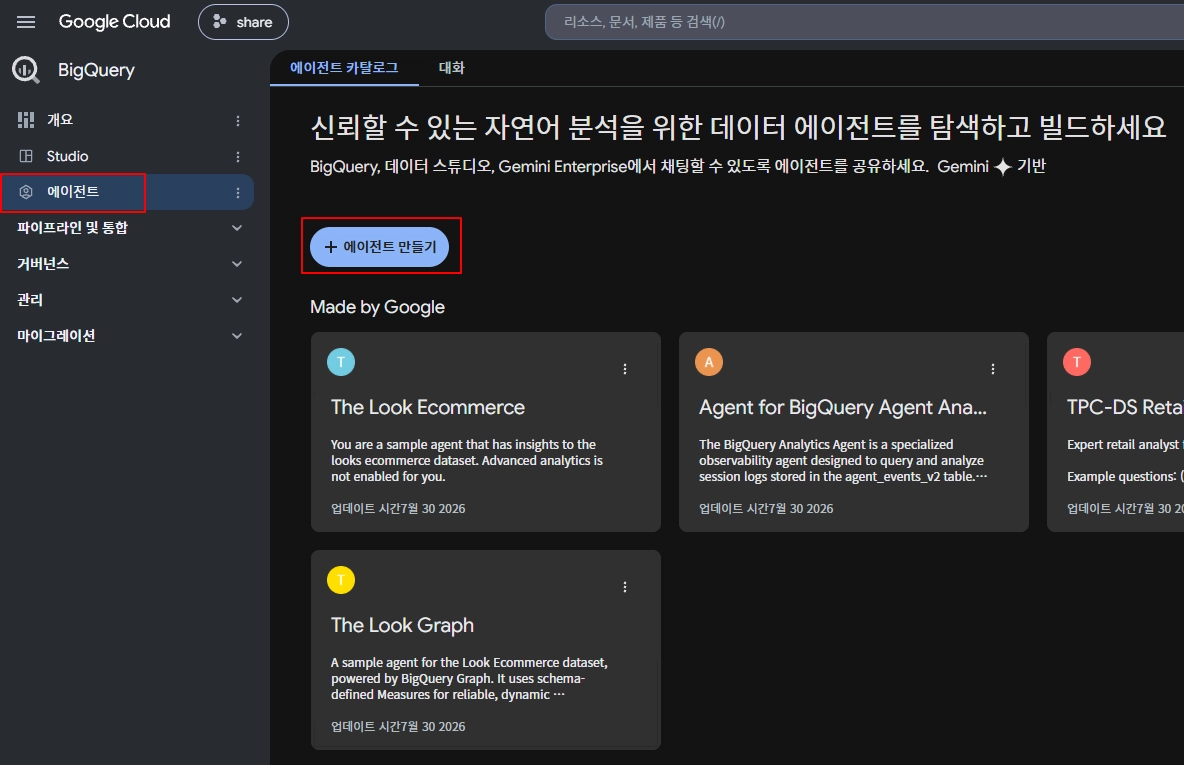Open BigQuery Agent Analytics card options menu
Screen dimensions: 1184x765
coord(993,369)
